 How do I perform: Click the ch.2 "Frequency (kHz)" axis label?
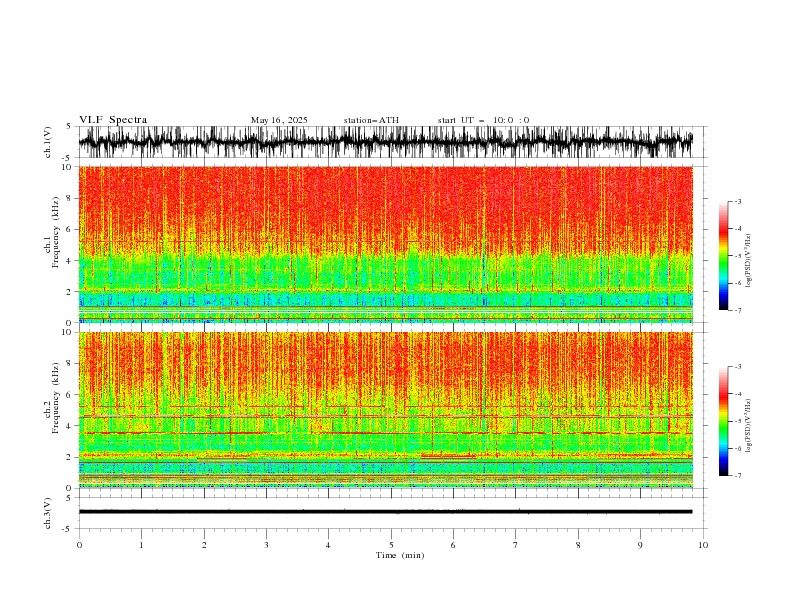pos(56,398)
